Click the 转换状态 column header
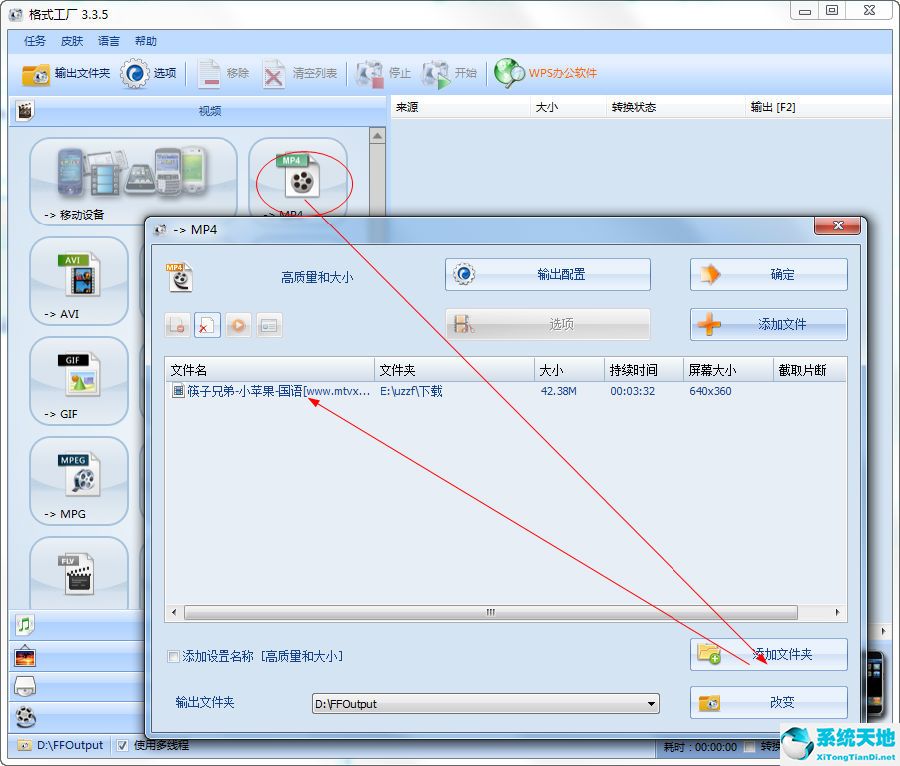Screen dimensions: 900x766 coord(676,107)
